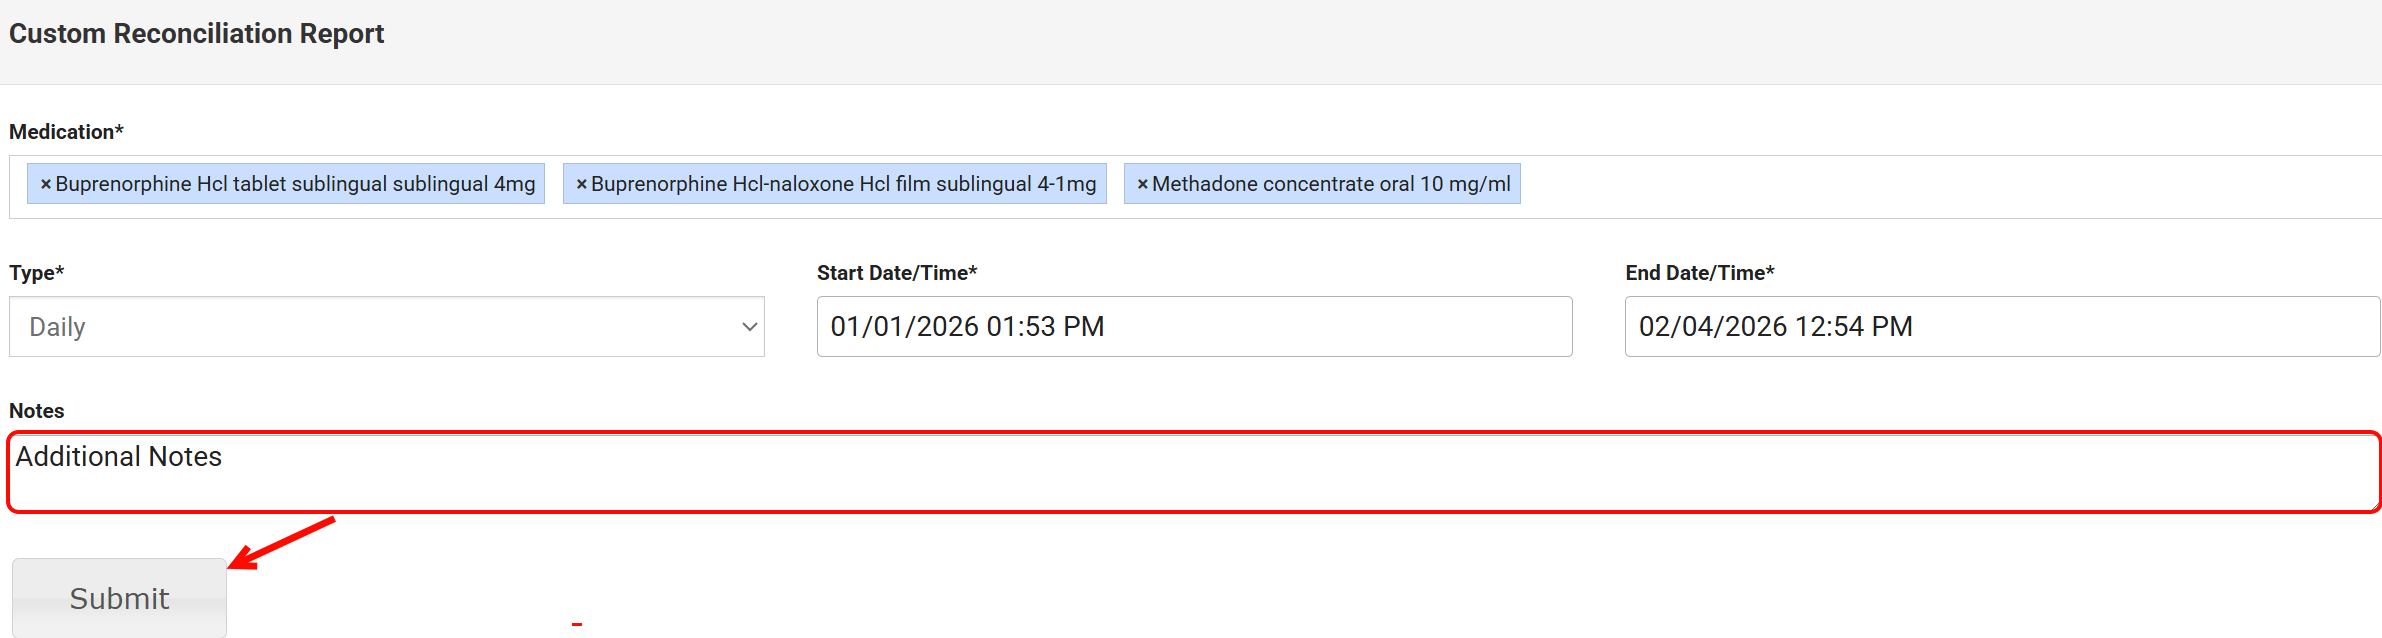Remove the Buprenorphine Hcl tablet sublingual 4mg tag

[45, 185]
